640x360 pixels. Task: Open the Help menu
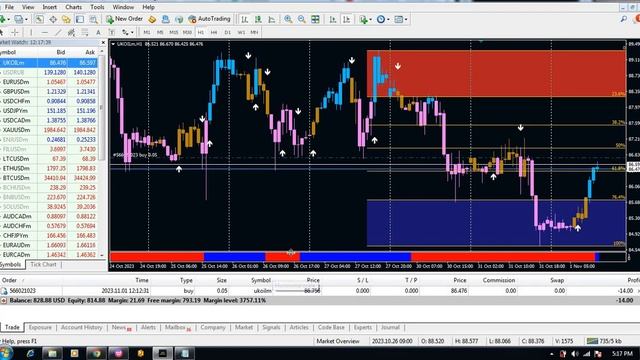pos(148,7)
